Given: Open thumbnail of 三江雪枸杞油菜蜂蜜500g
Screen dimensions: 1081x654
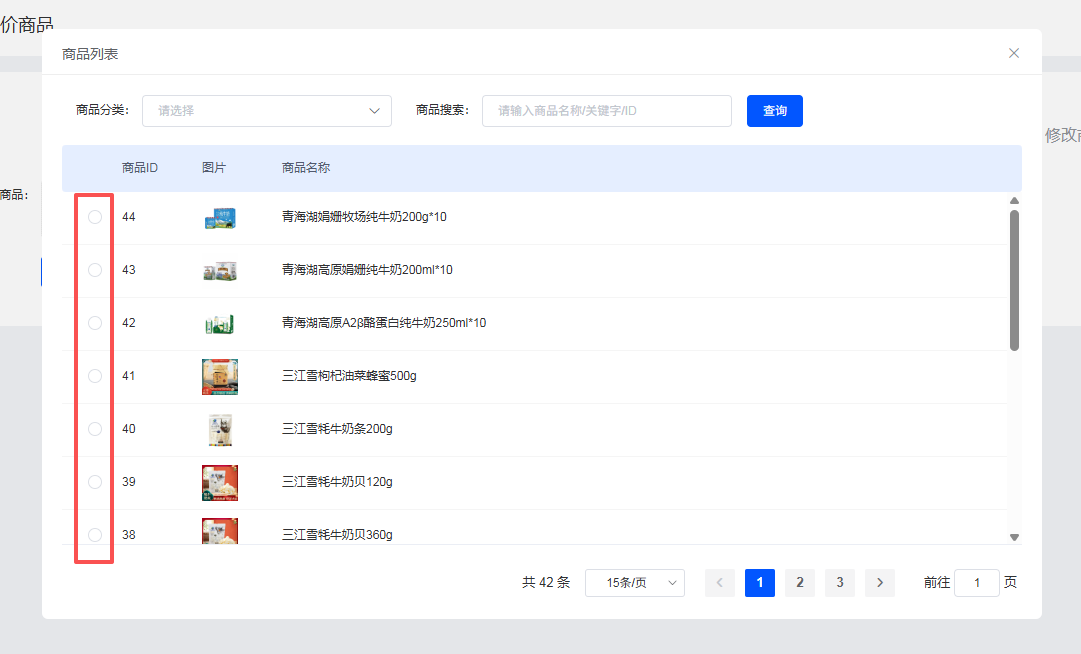Looking at the screenshot, I should [220, 376].
